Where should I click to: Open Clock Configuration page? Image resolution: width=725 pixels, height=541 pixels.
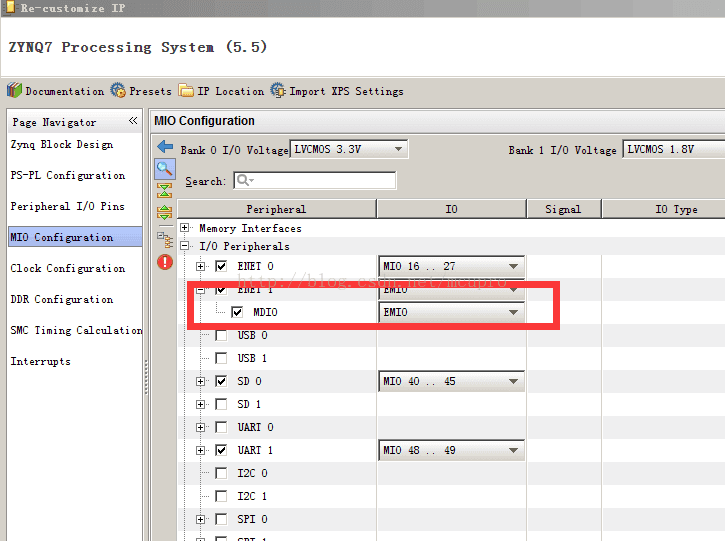pyautogui.click(x=68, y=268)
